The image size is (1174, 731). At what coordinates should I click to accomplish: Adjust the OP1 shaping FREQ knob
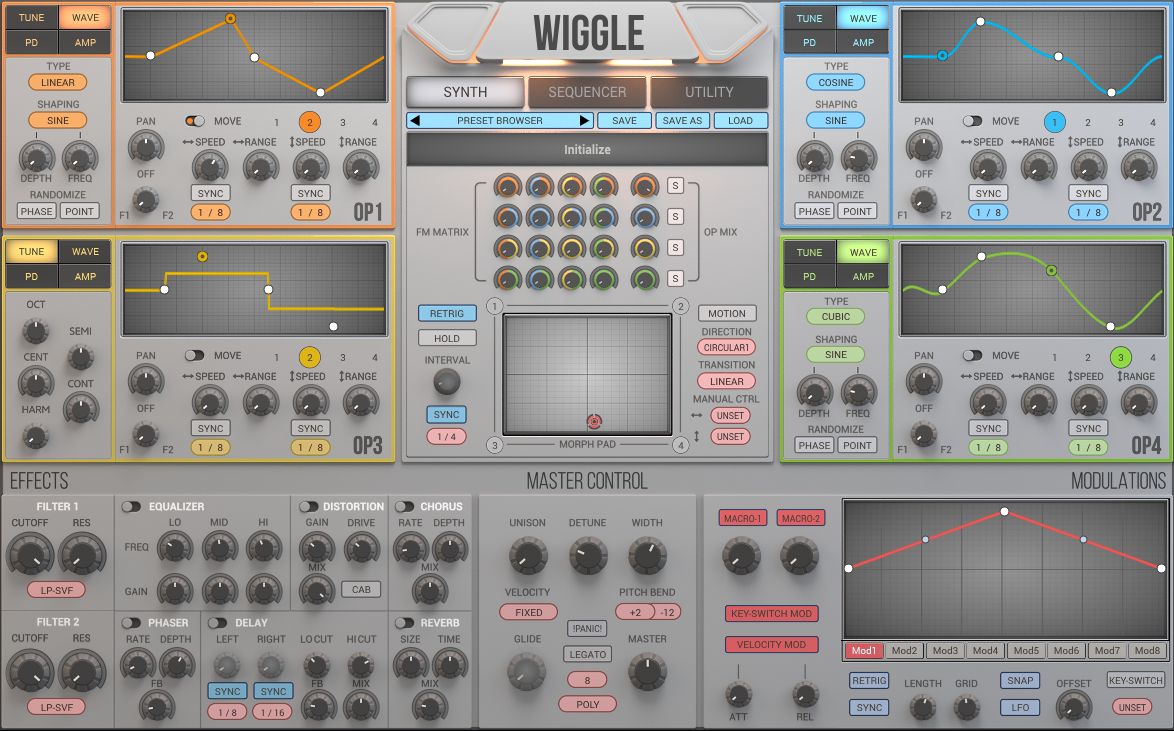(79, 157)
